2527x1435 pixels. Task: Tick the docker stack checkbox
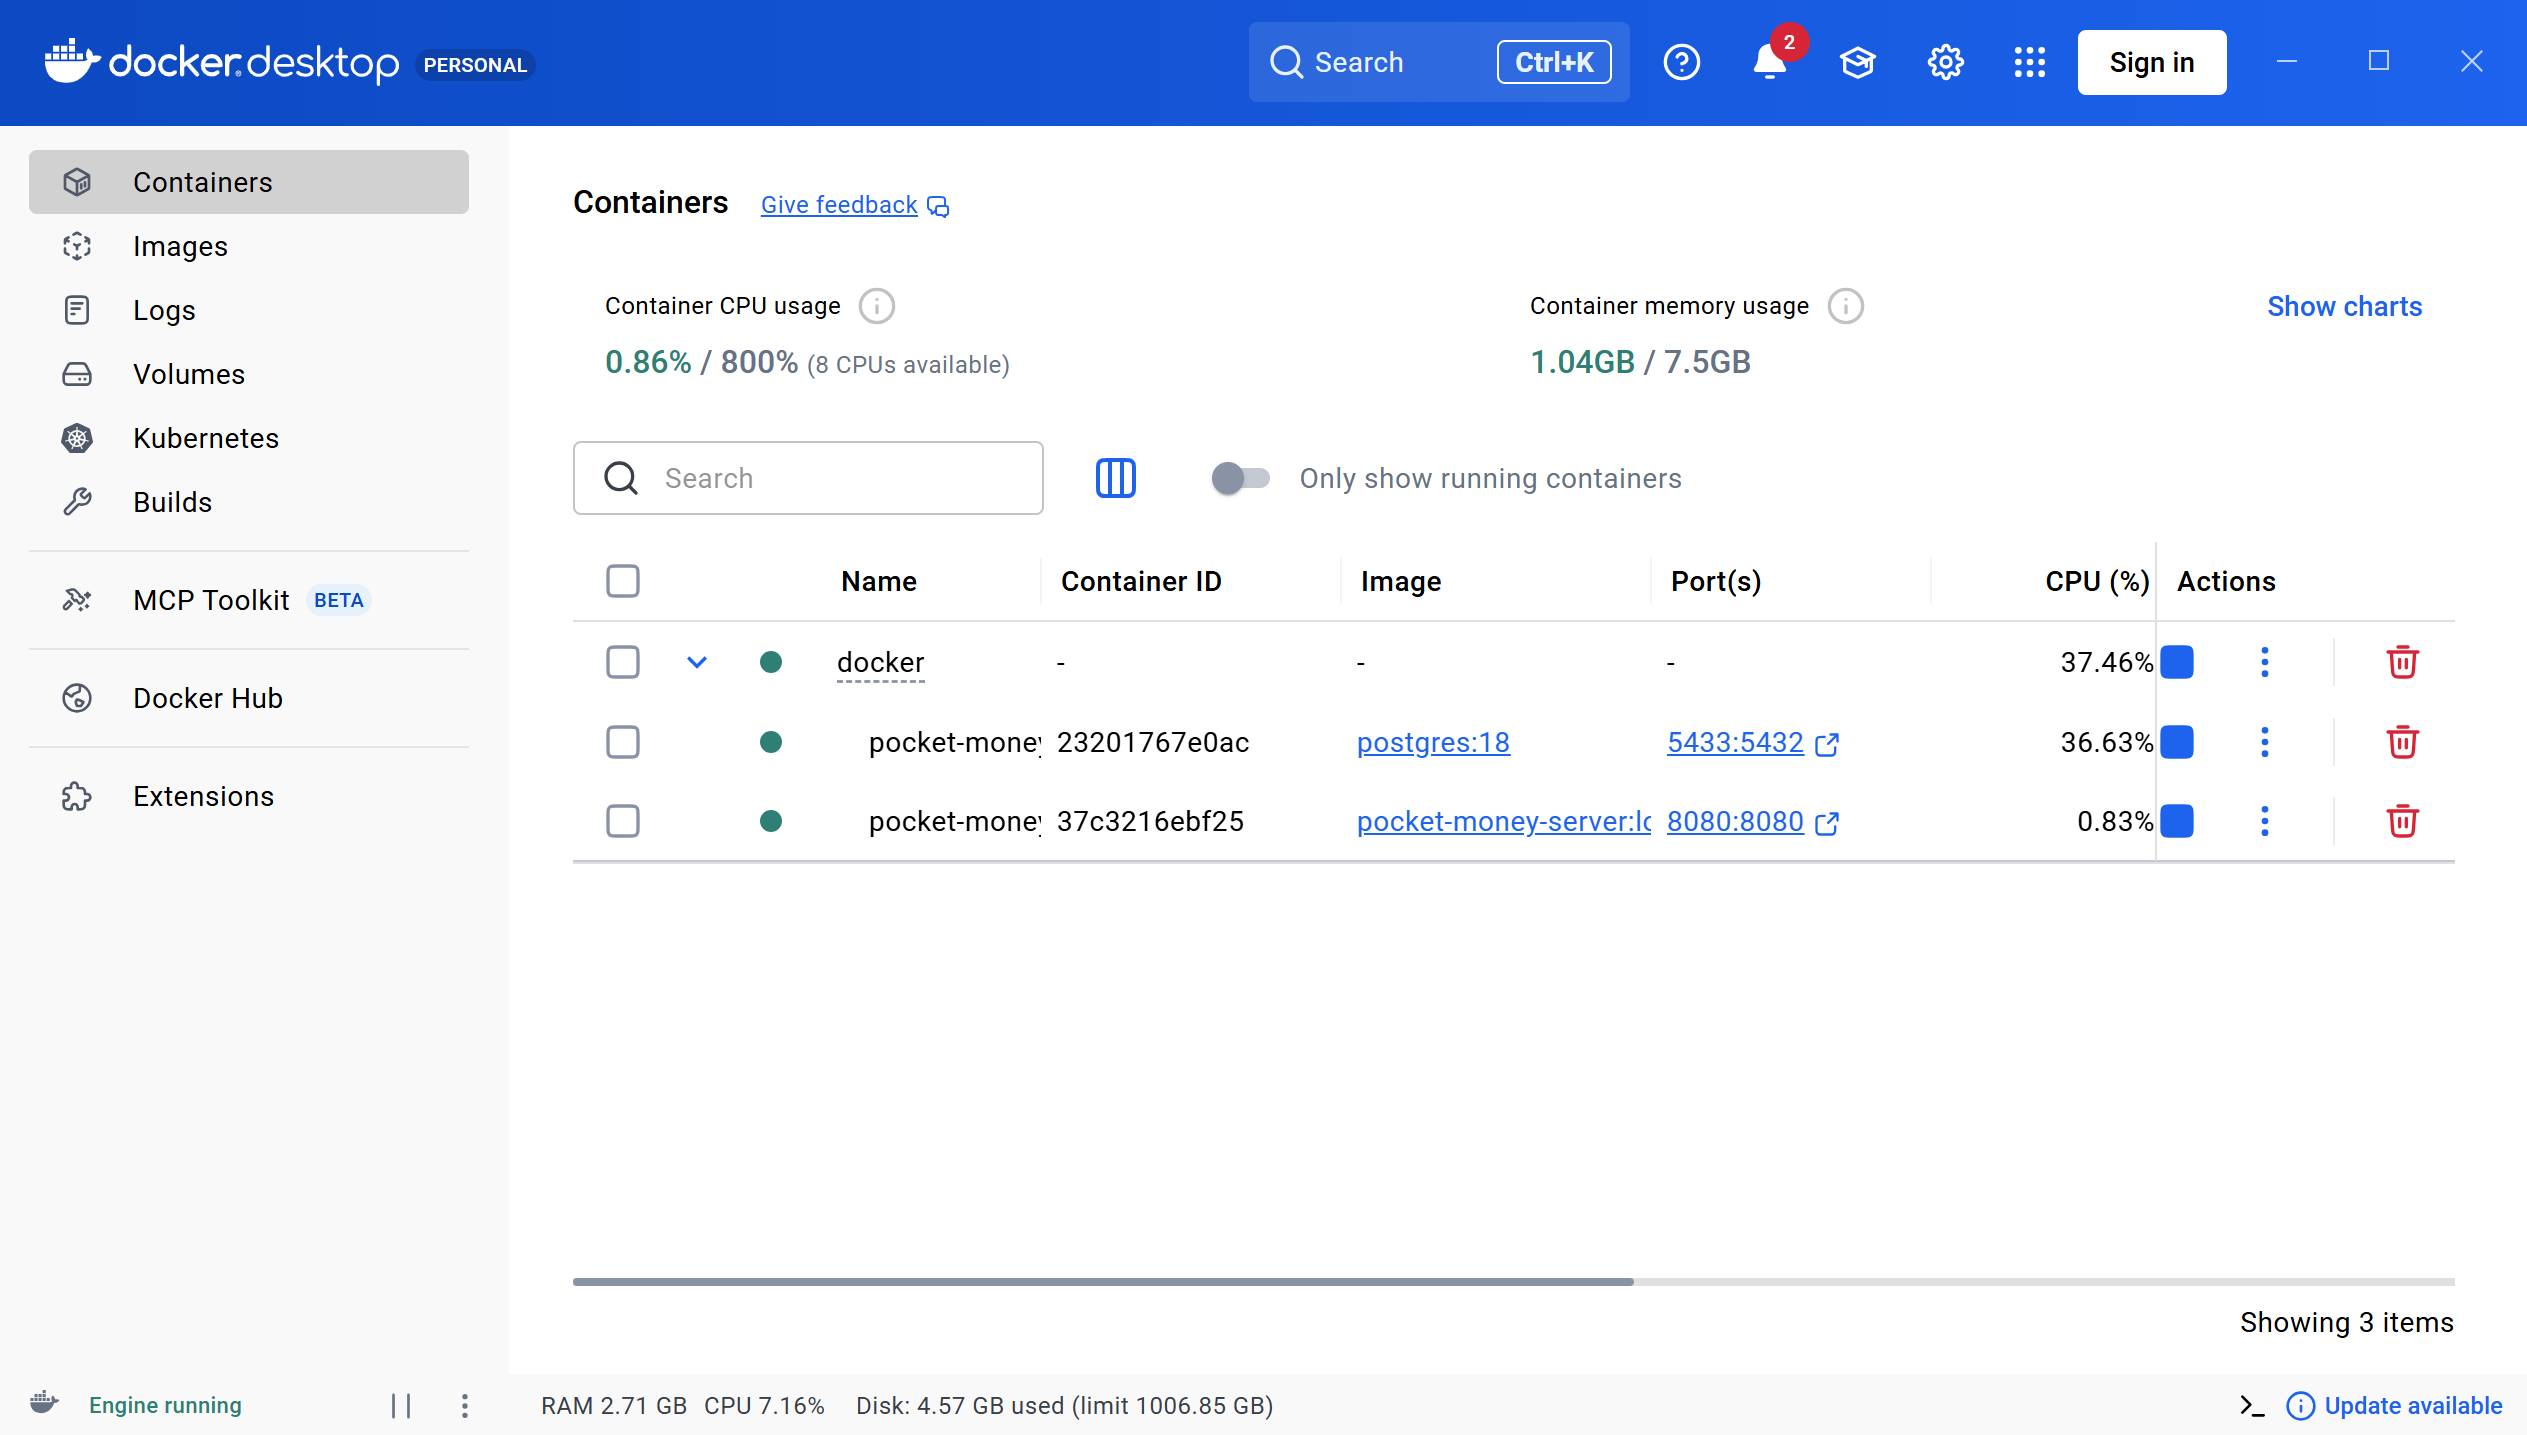click(x=623, y=662)
